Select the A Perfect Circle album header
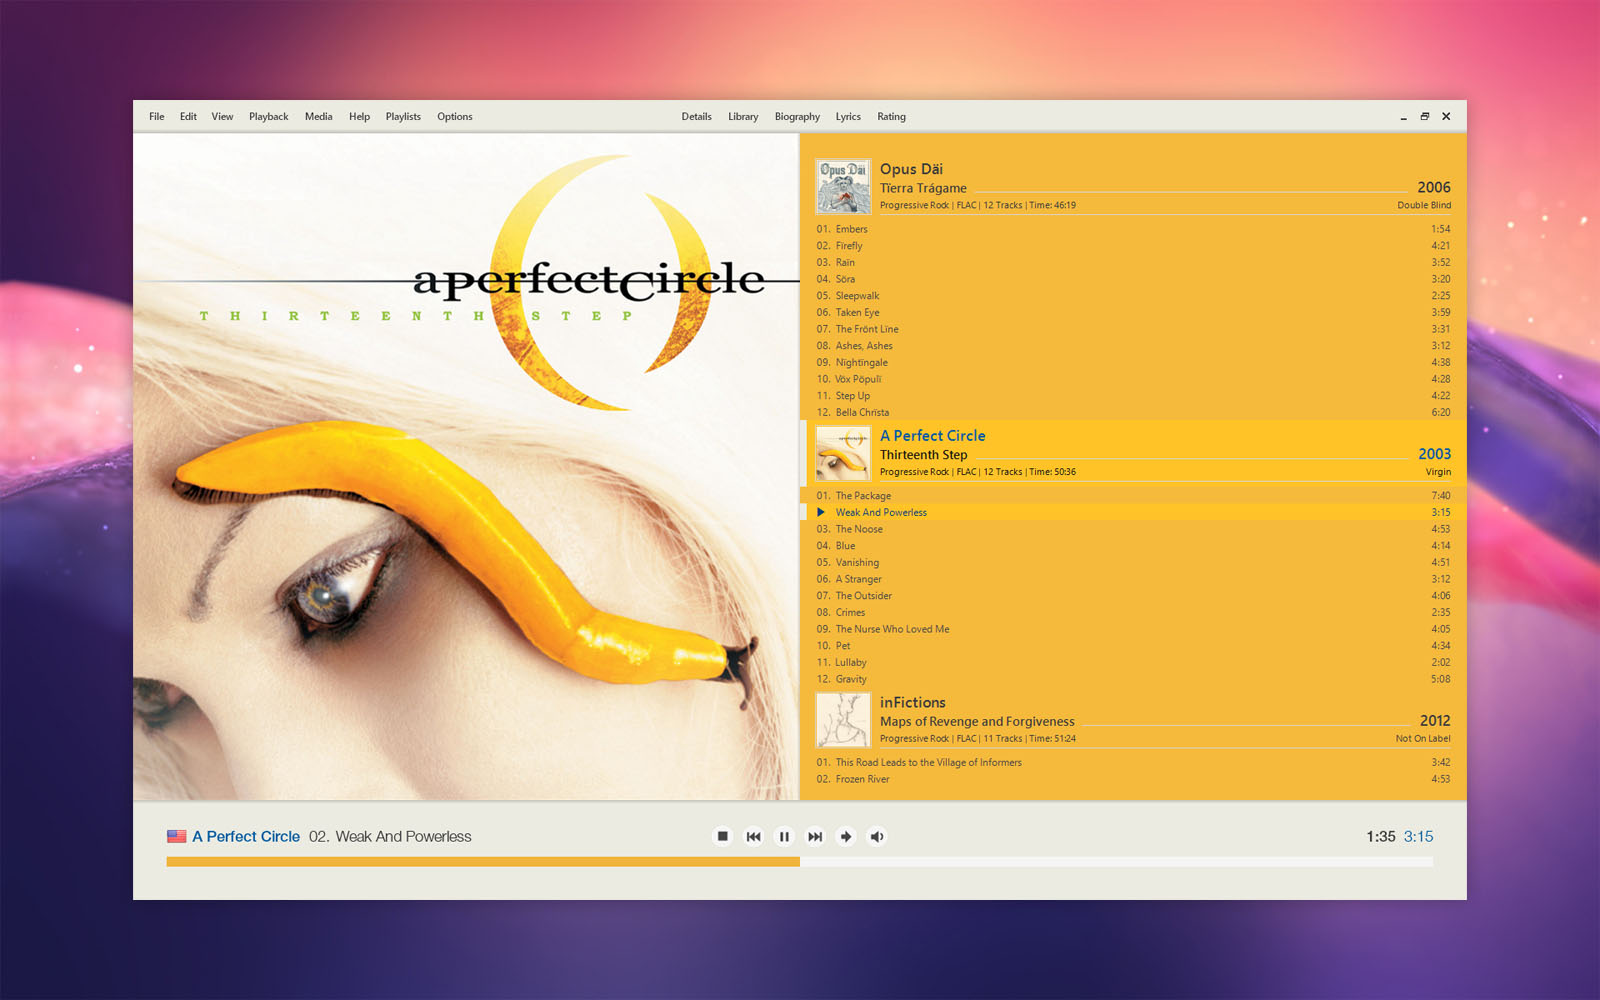The image size is (1600, 1000). pos(1133,454)
